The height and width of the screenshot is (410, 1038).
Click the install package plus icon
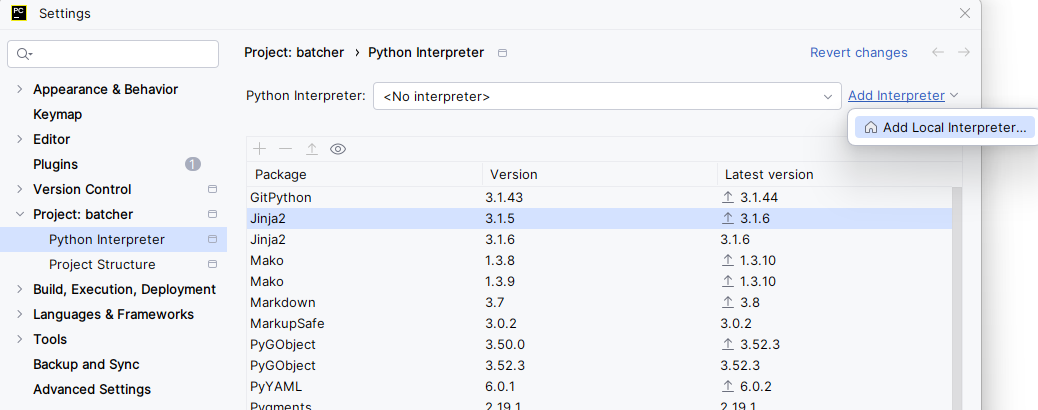260,149
